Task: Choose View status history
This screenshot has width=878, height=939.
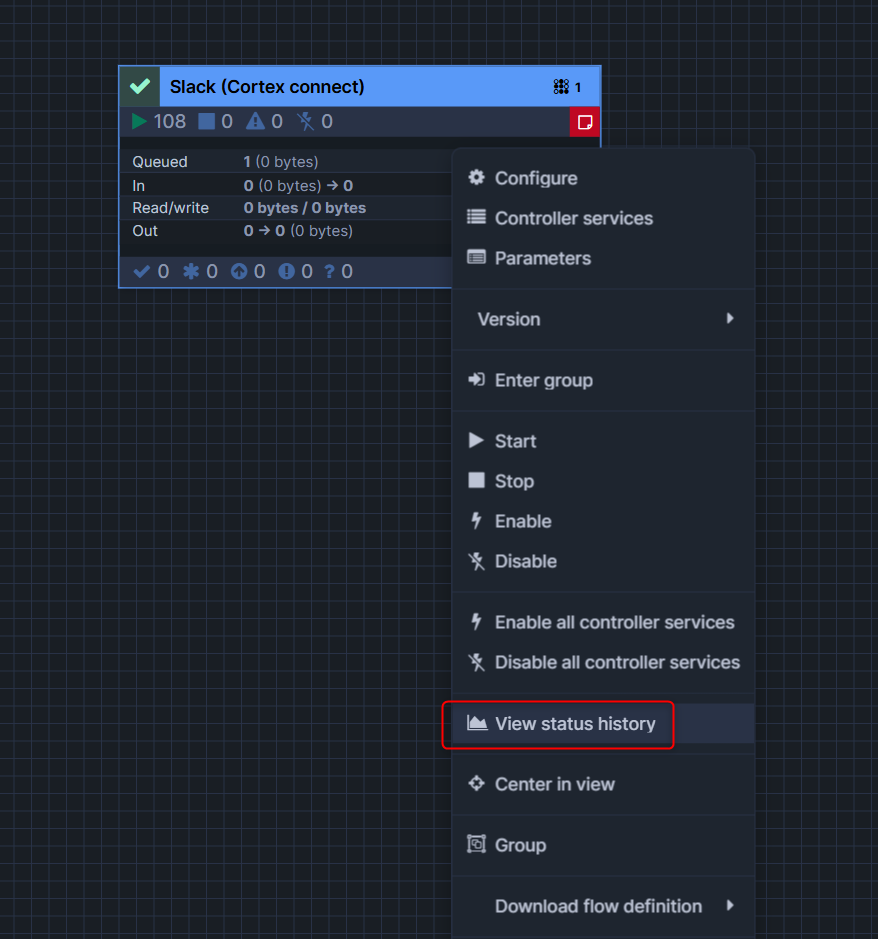Action: point(575,724)
